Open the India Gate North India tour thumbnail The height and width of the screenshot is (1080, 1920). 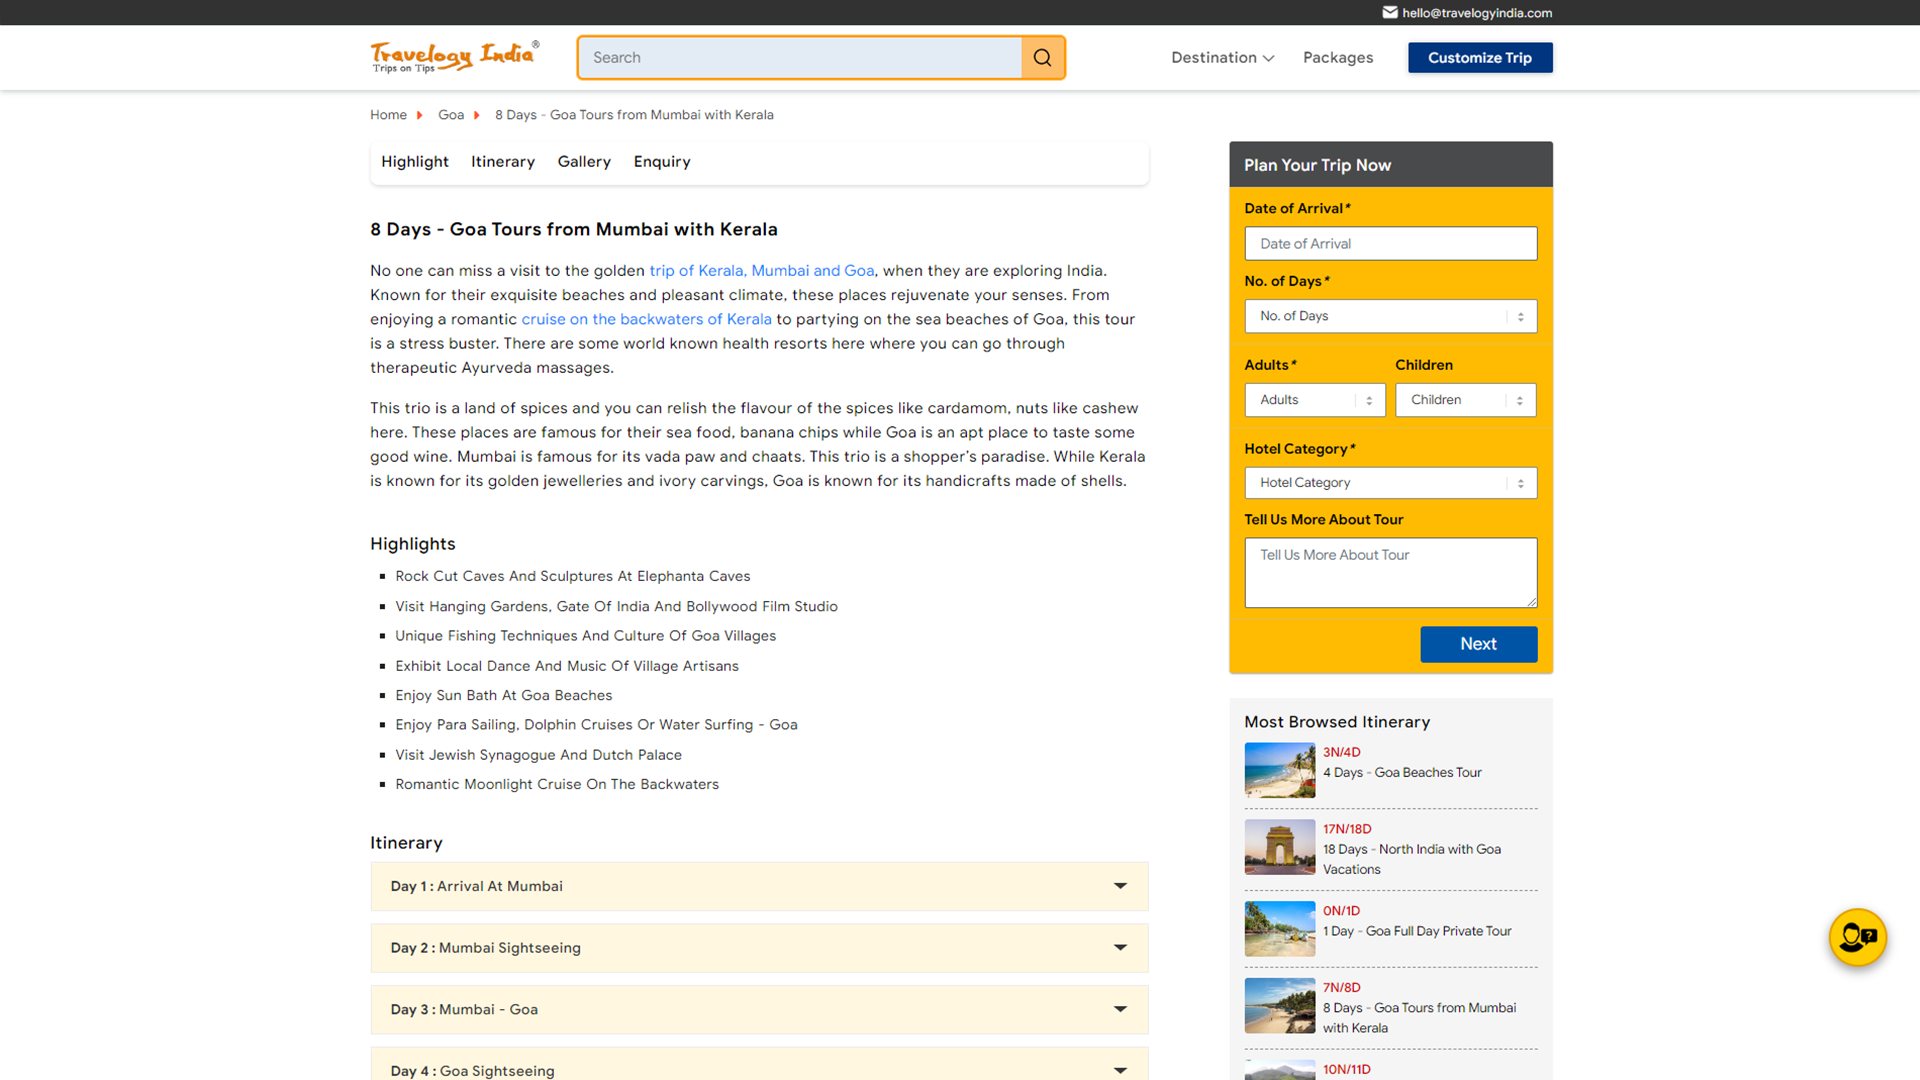(1279, 847)
